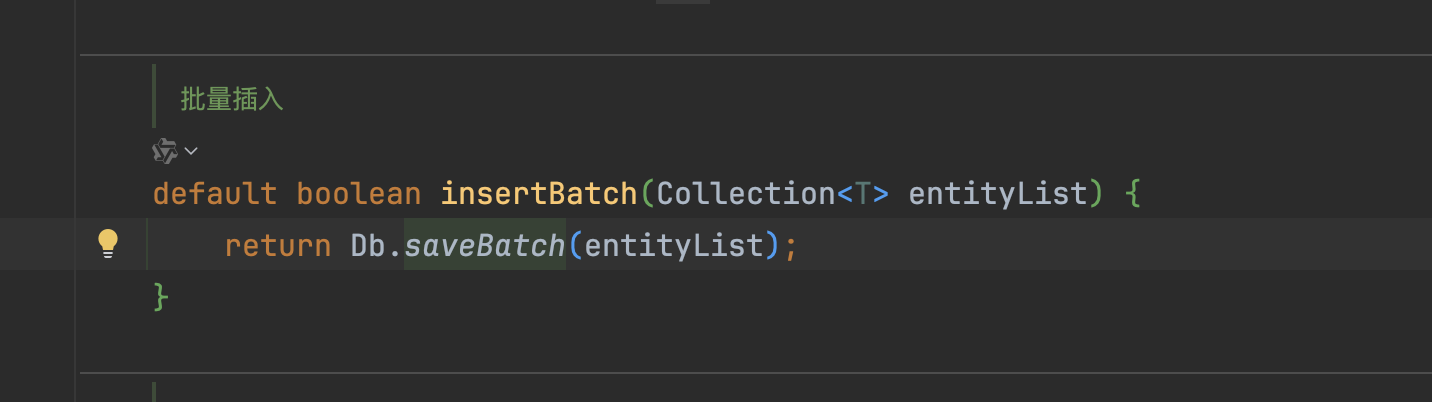
Task: Click the semicolon ending the return statement
Action: [791, 245]
